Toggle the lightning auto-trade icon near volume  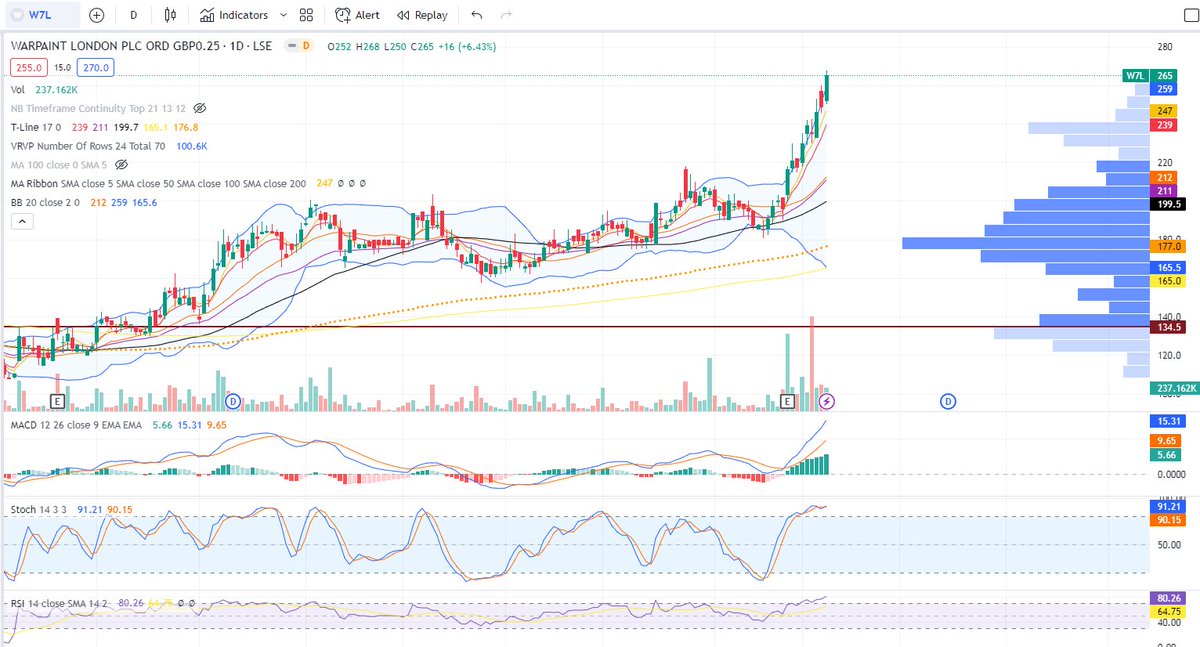point(828,401)
